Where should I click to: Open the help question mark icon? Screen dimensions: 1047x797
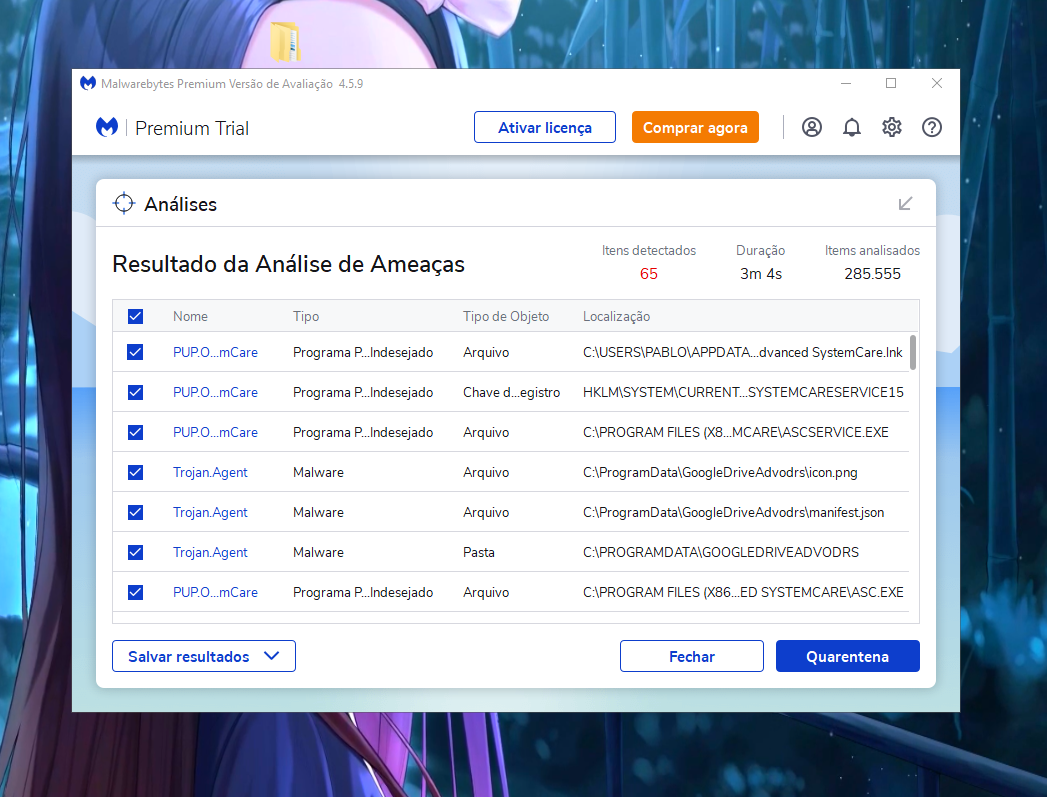[x=931, y=127]
